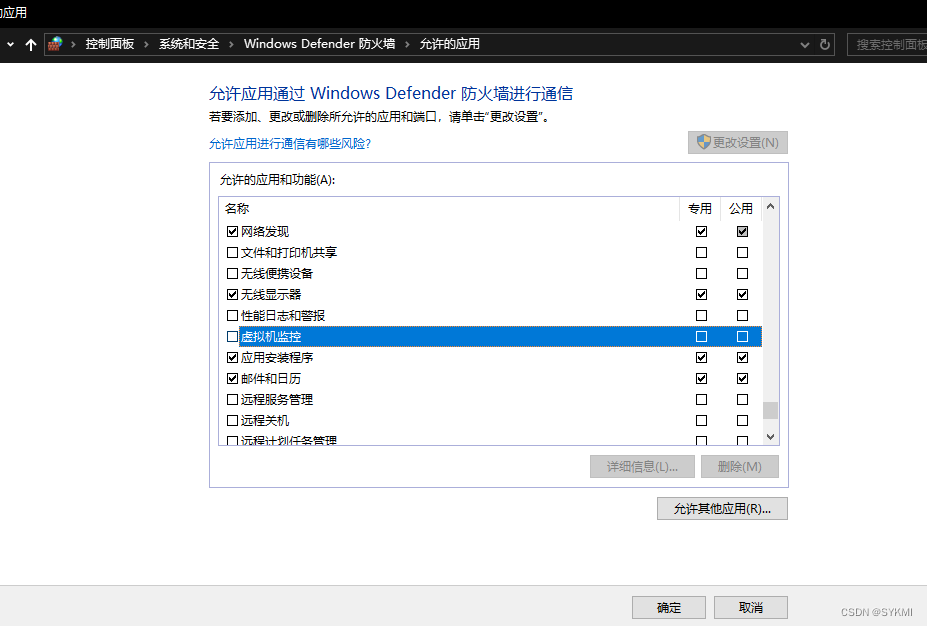Check 性能日志和警报 专用 checkbox
The height and width of the screenshot is (626, 927).
pos(701,316)
